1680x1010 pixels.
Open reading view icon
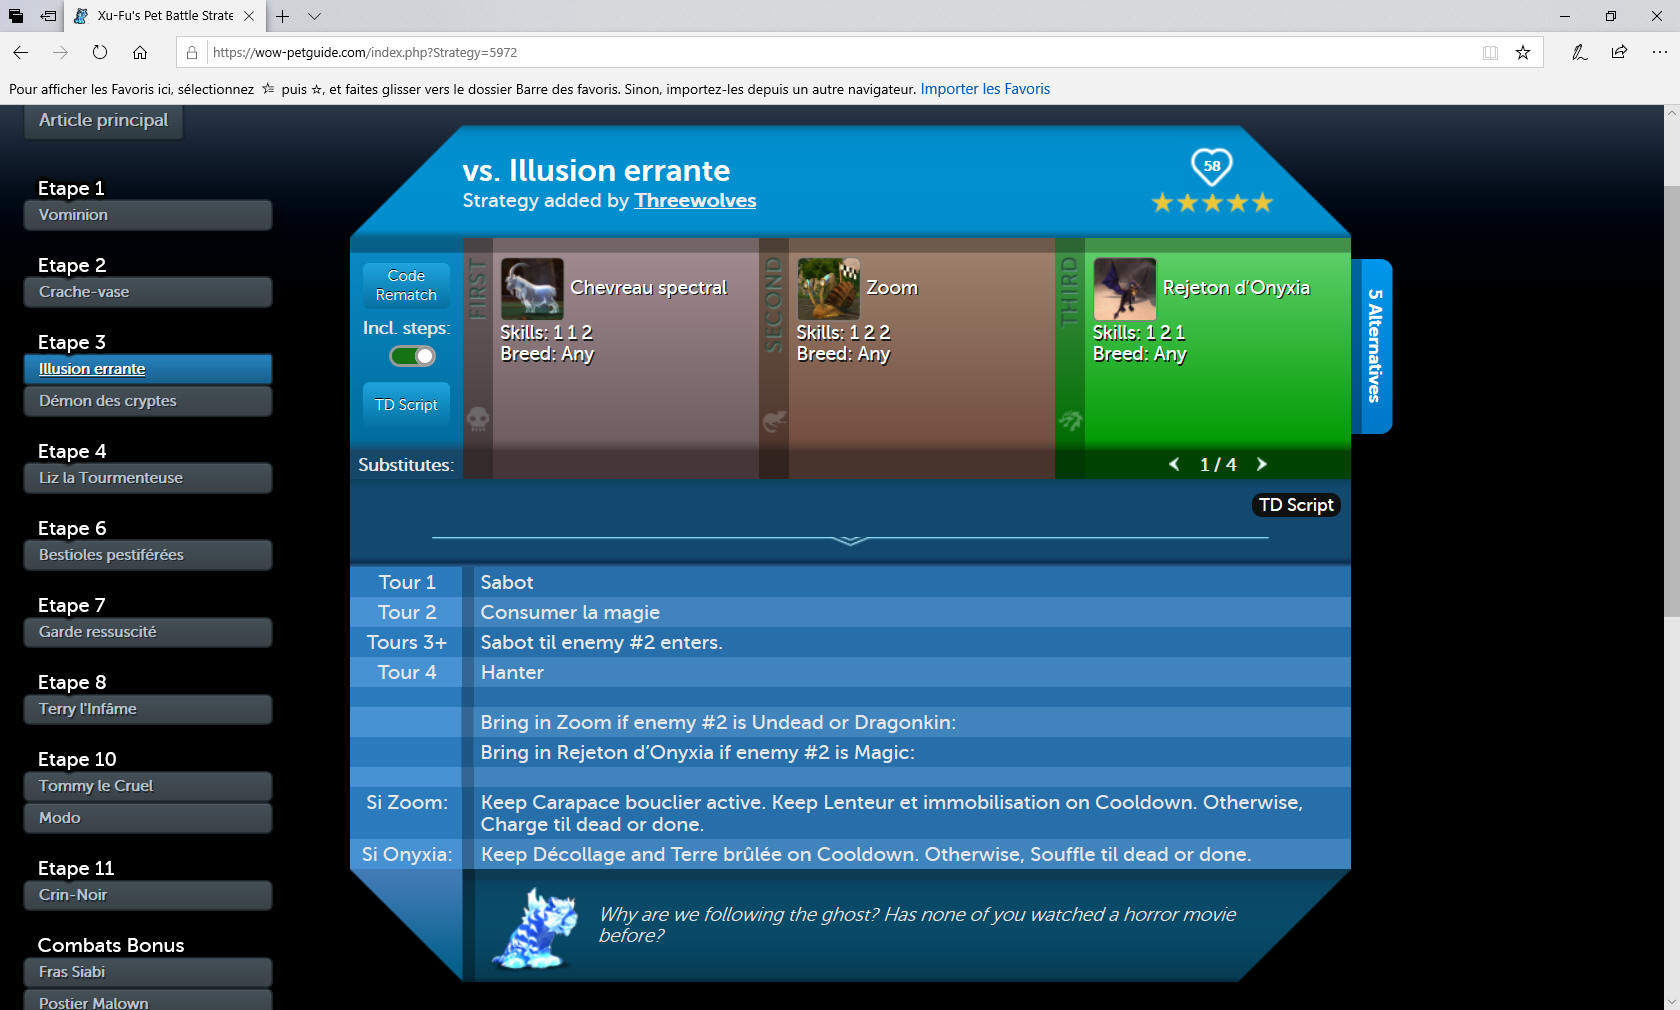point(1490,53)
